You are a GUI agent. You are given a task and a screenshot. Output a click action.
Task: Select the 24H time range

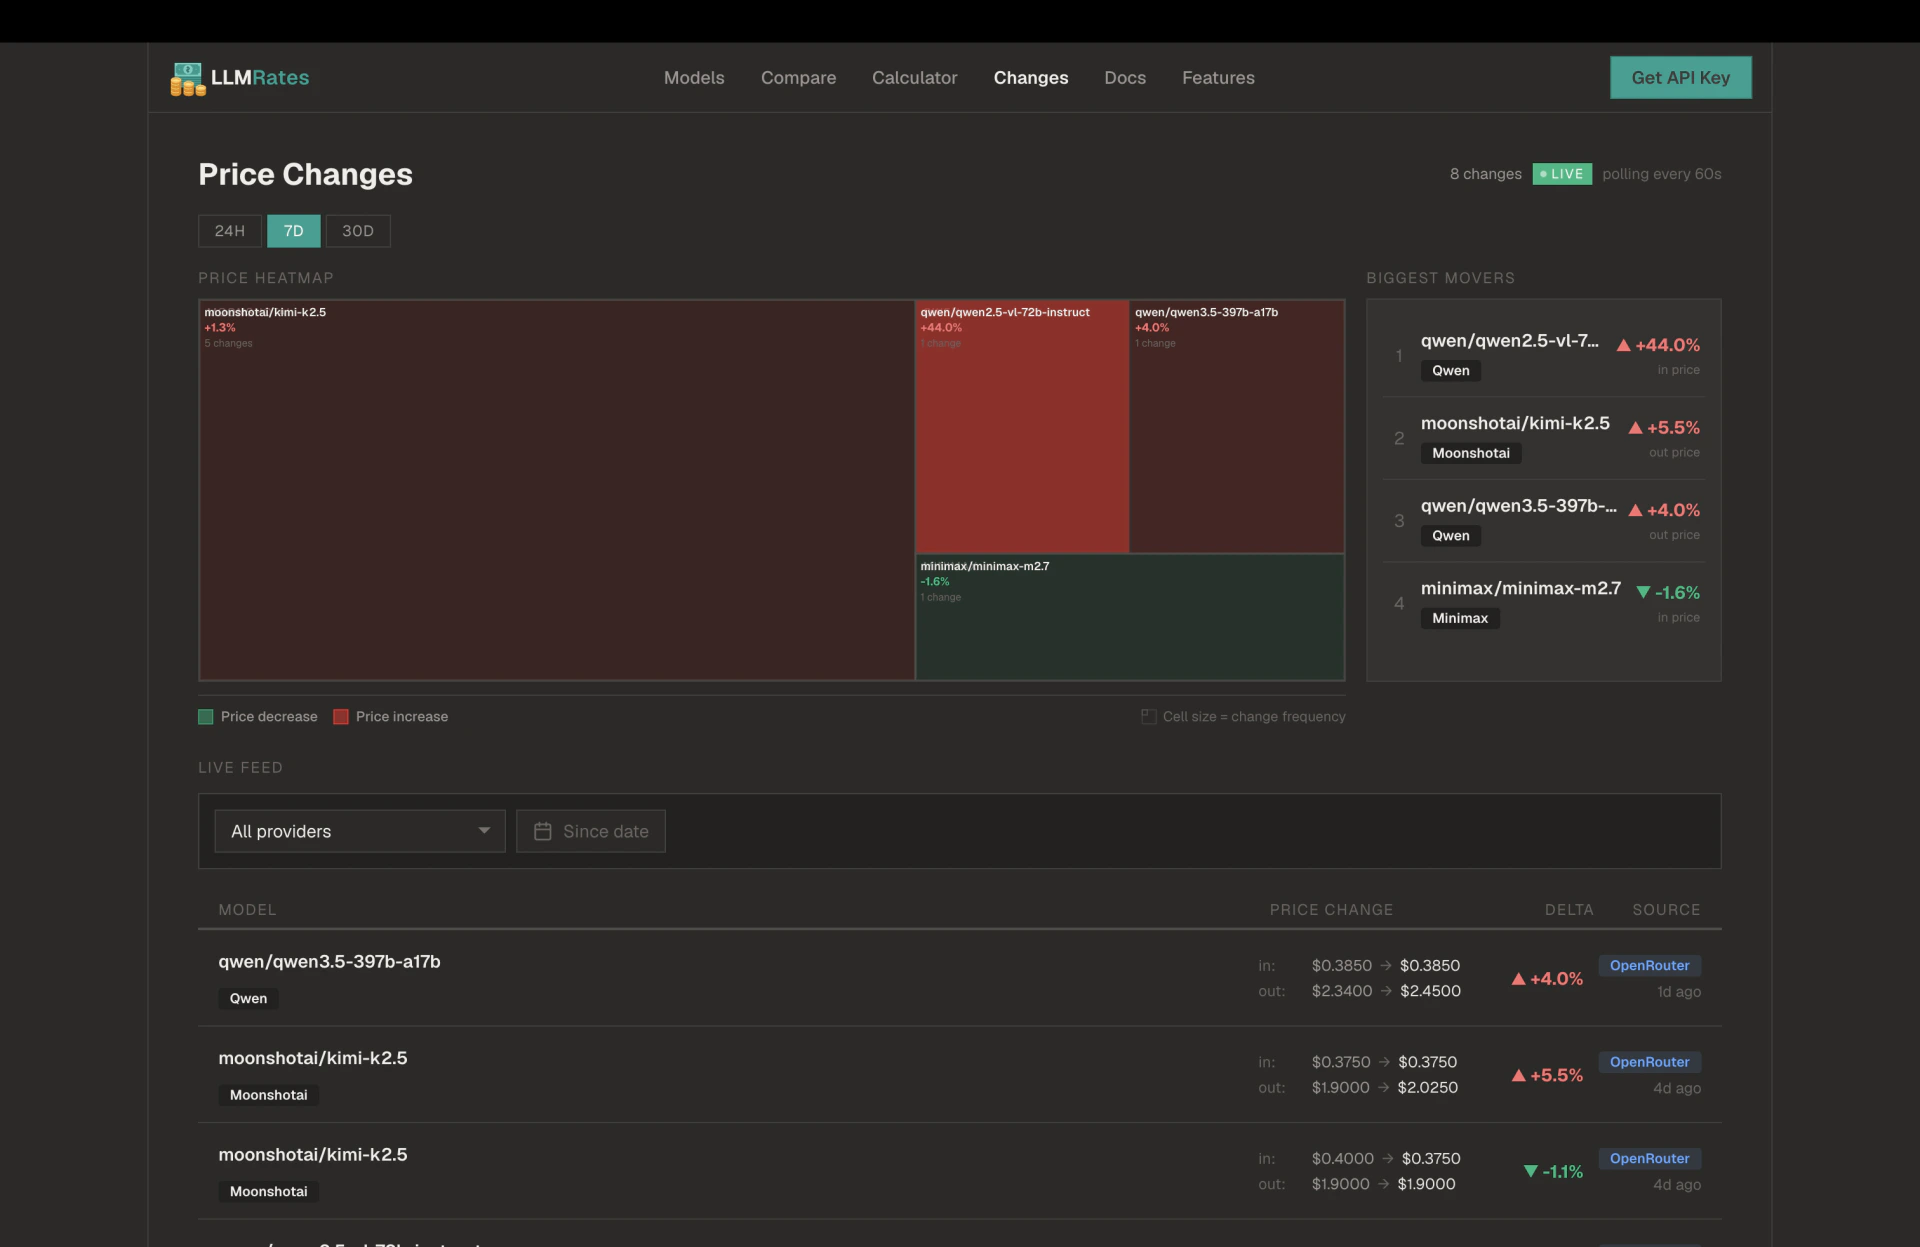[230, 231]
